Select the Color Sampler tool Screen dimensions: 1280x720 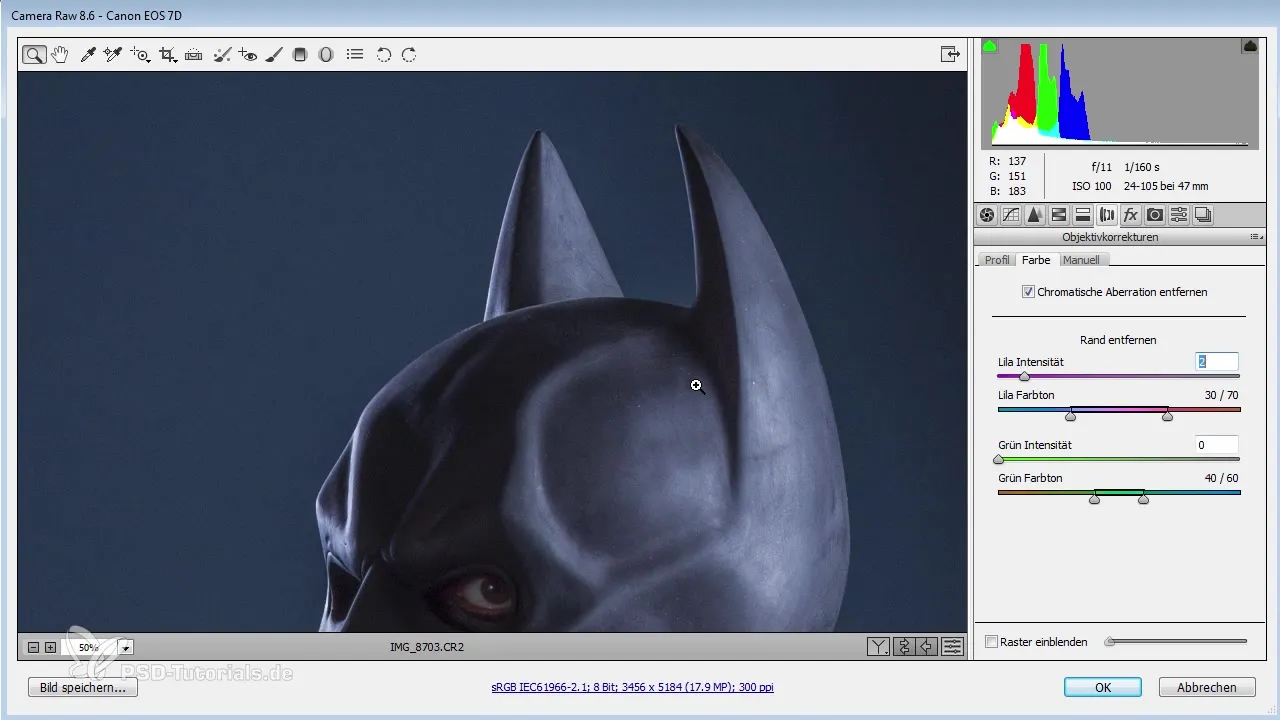point(113,55)
